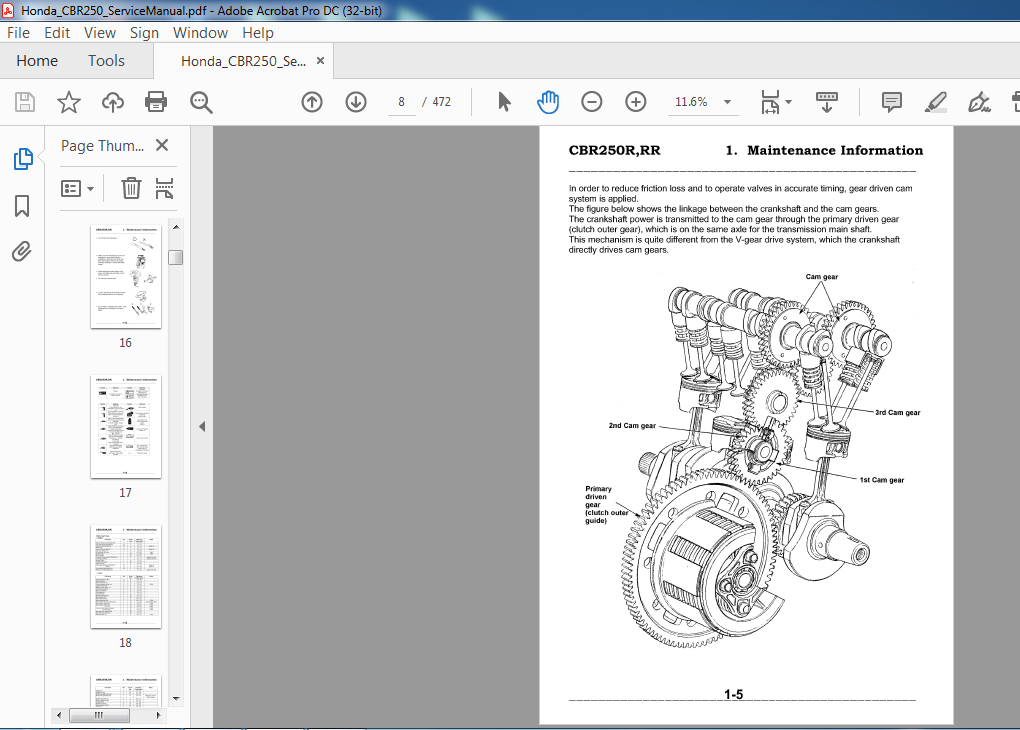Enable scrolling mode icon

click(x=827, y=102)
